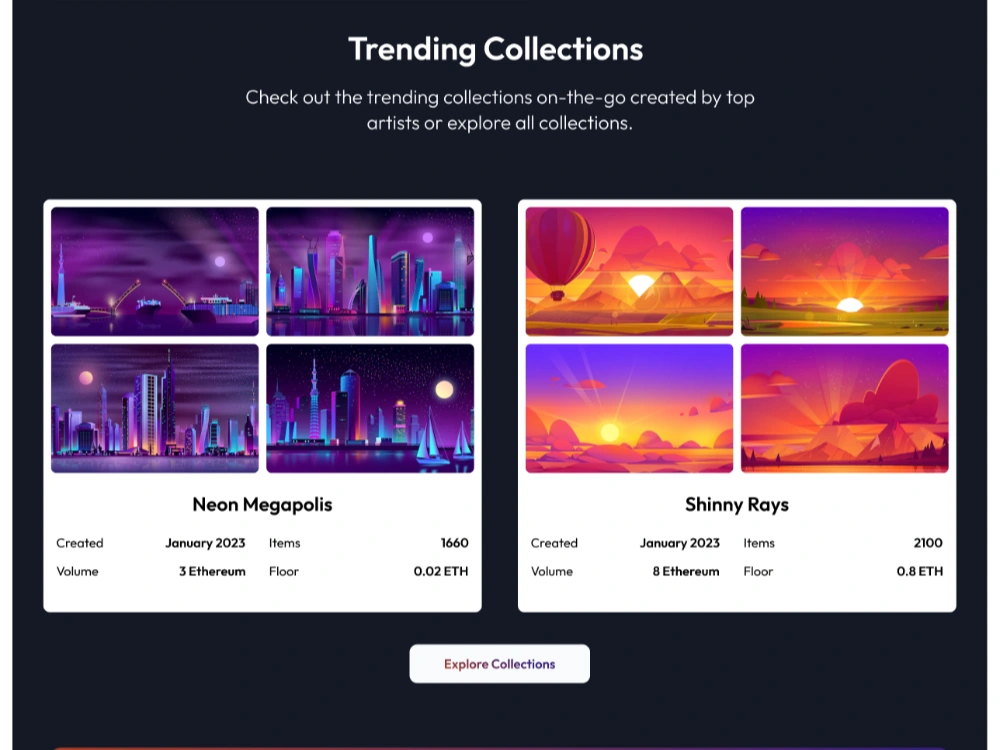Click the Floor label in Shinny Rays
The image size is (1000, 750).
758,571
